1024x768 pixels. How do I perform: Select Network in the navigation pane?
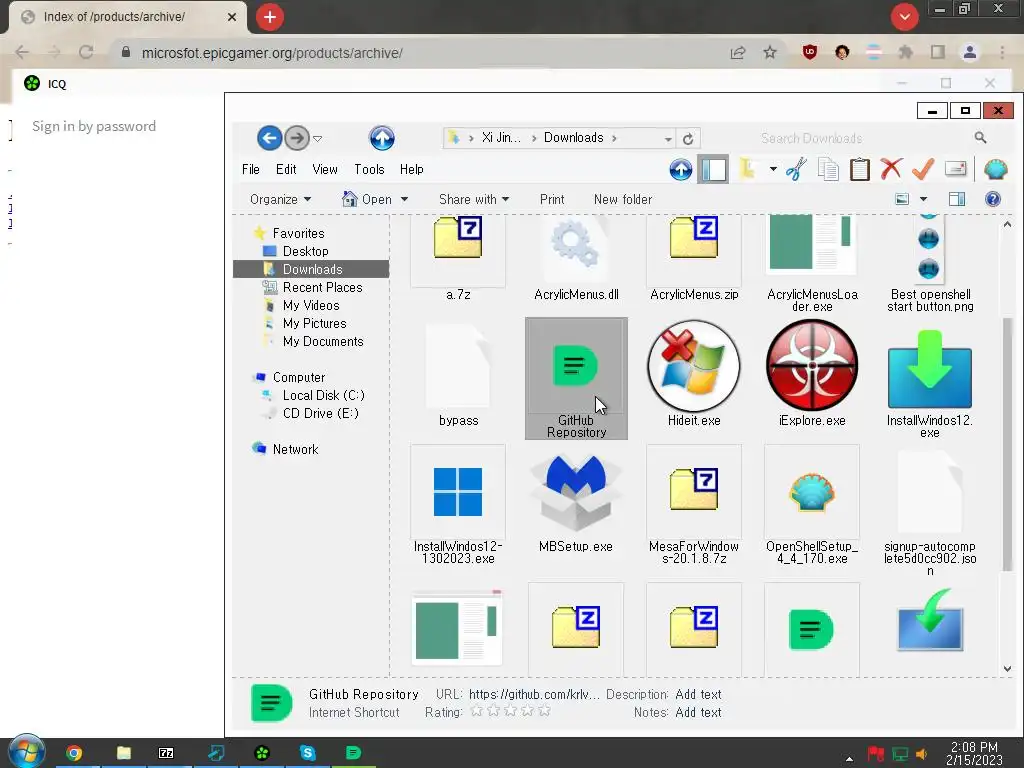295,449
